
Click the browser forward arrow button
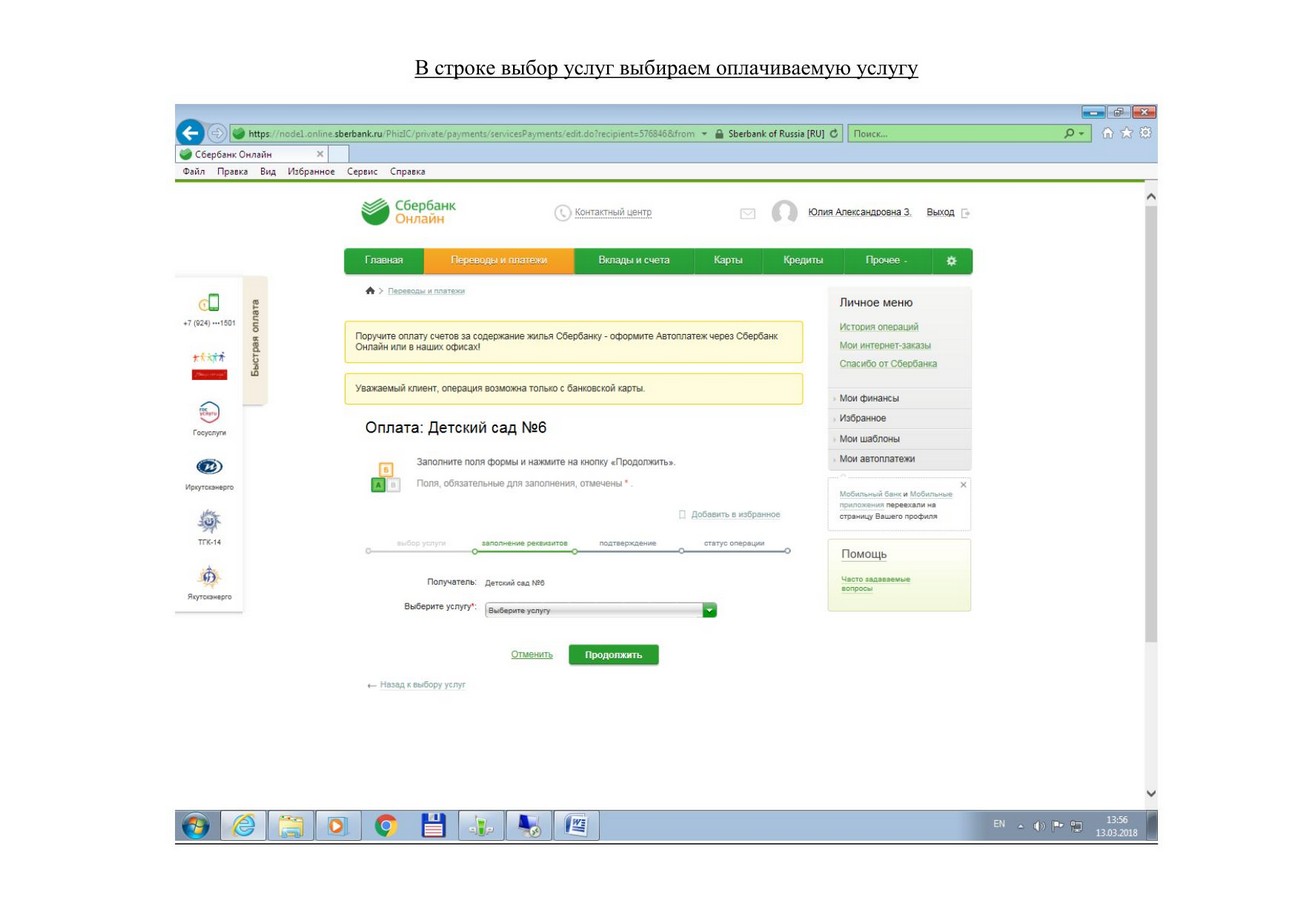pyautogui.click(x=217, y=134)
